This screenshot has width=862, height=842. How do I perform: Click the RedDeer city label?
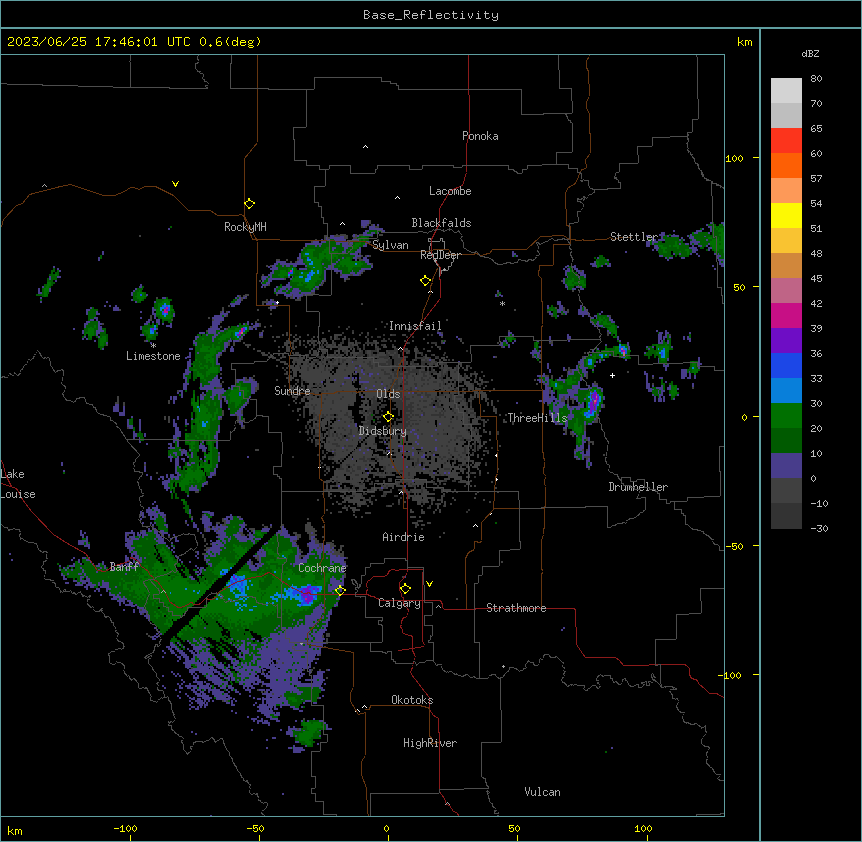tap(440, 255)
